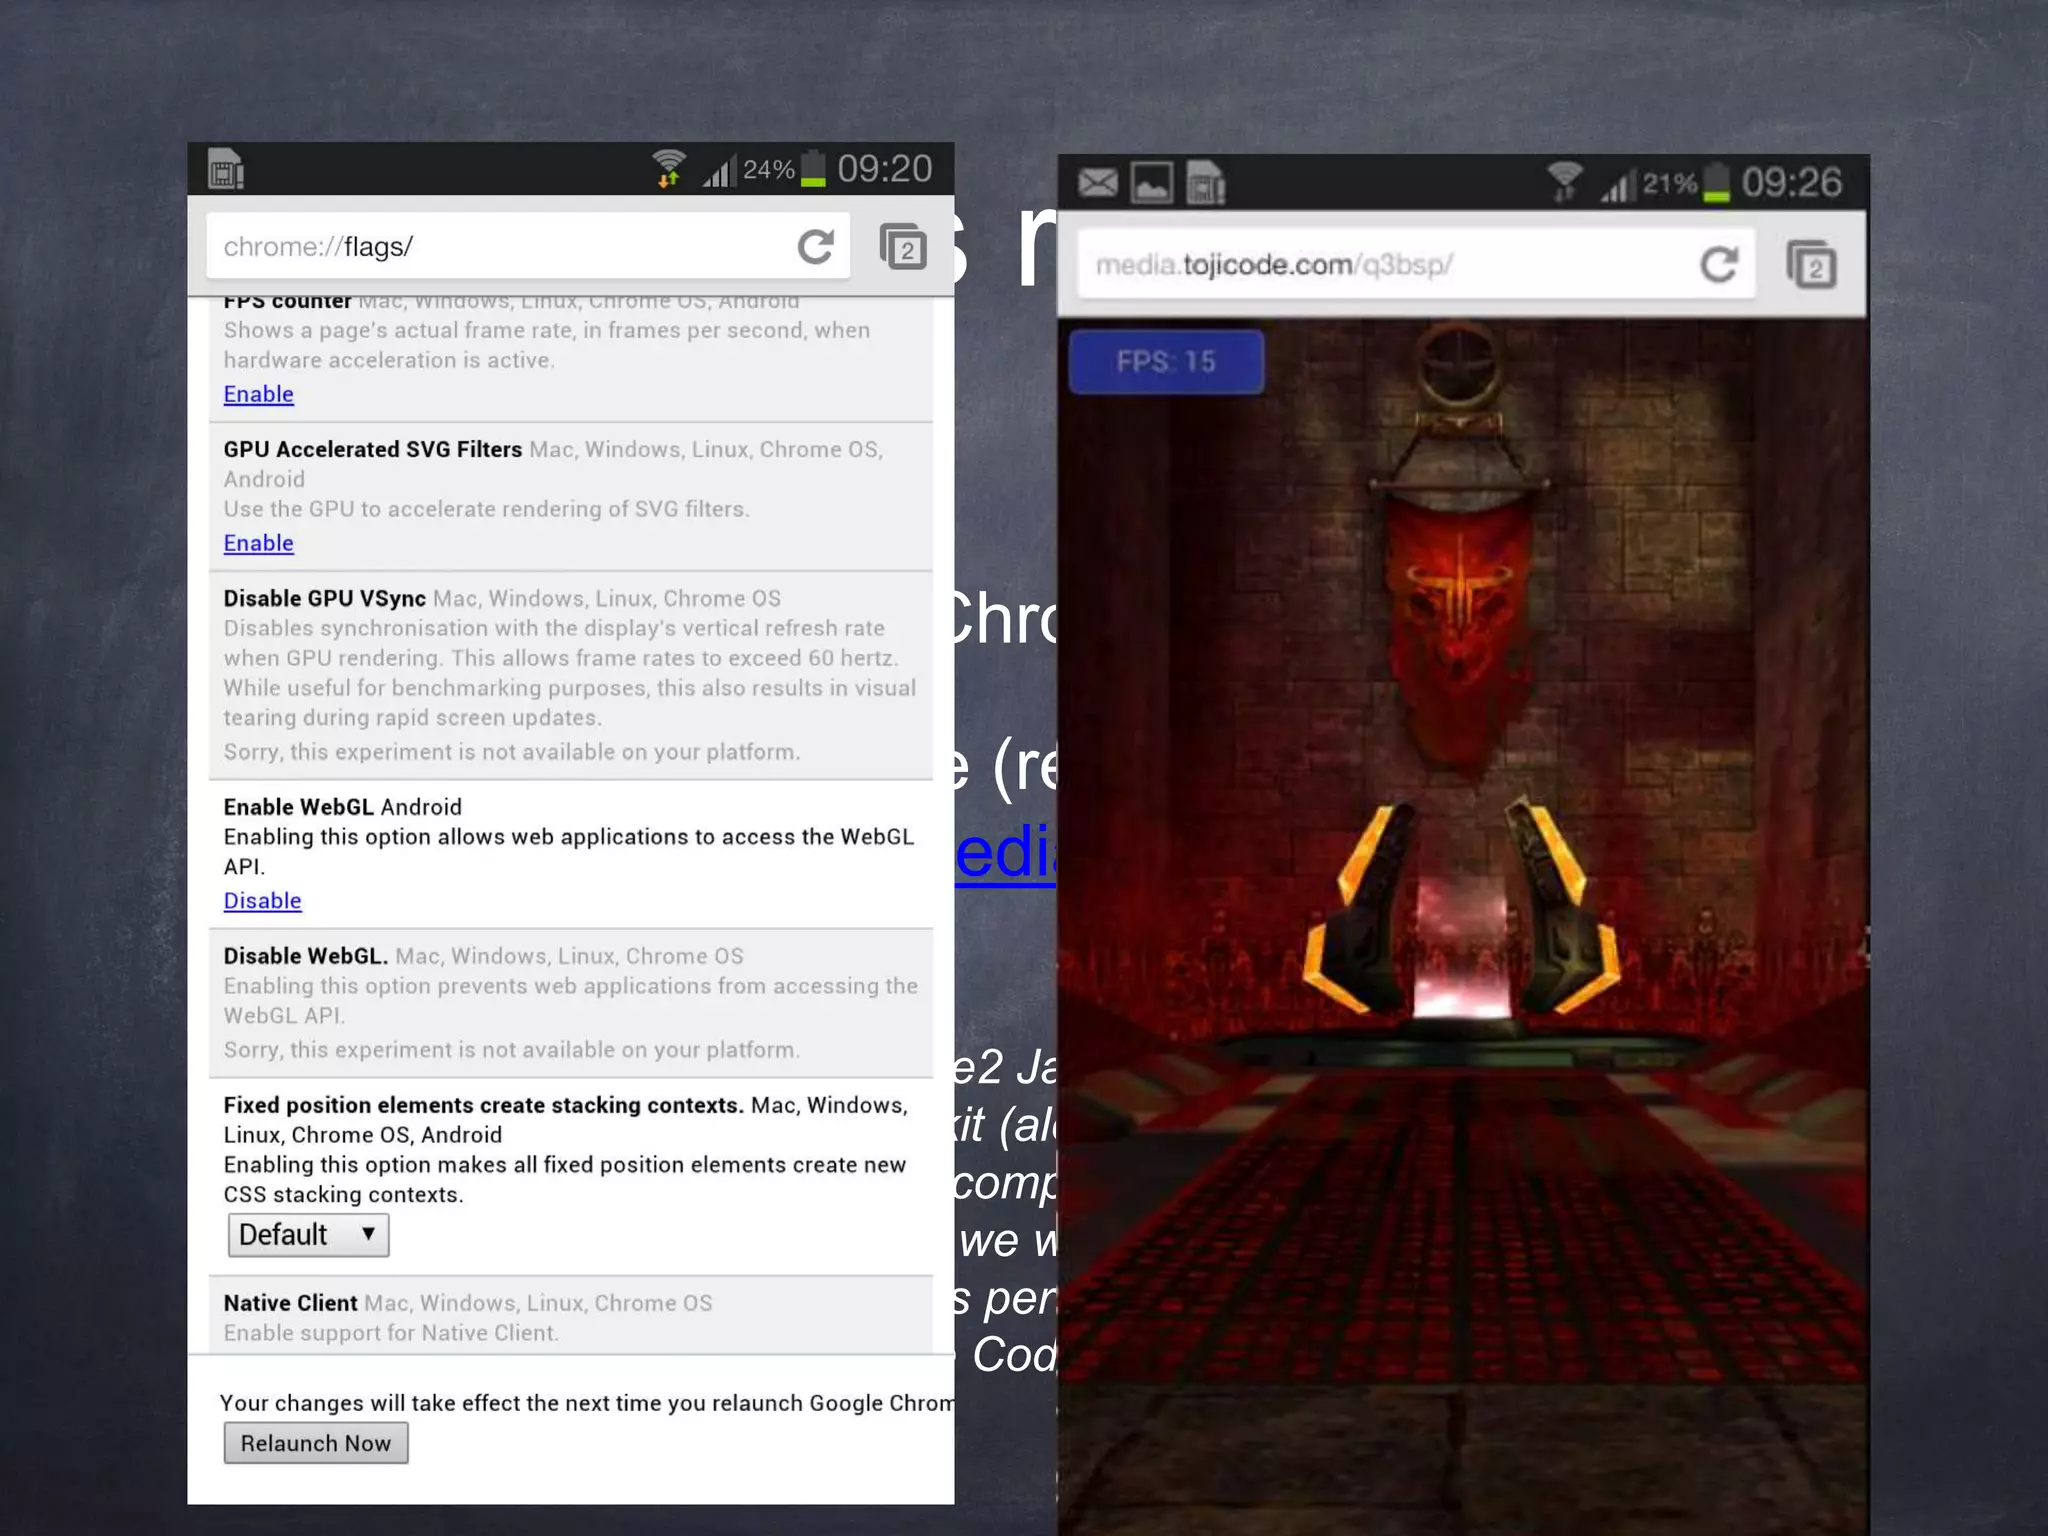The image size is (2048, 1536).
Task: Click the GPU Accelerated SVG Filters heading
Action: click(372, 450)
